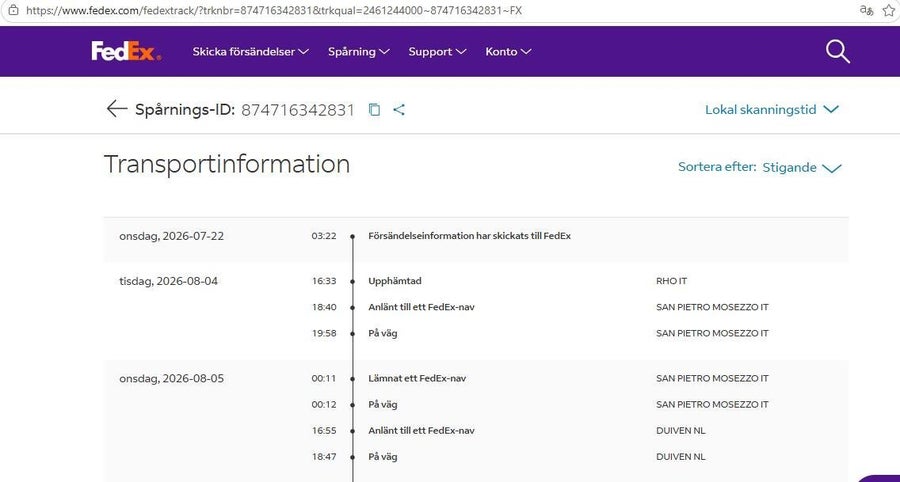Click the Sortera efter label

click(717, 167)
